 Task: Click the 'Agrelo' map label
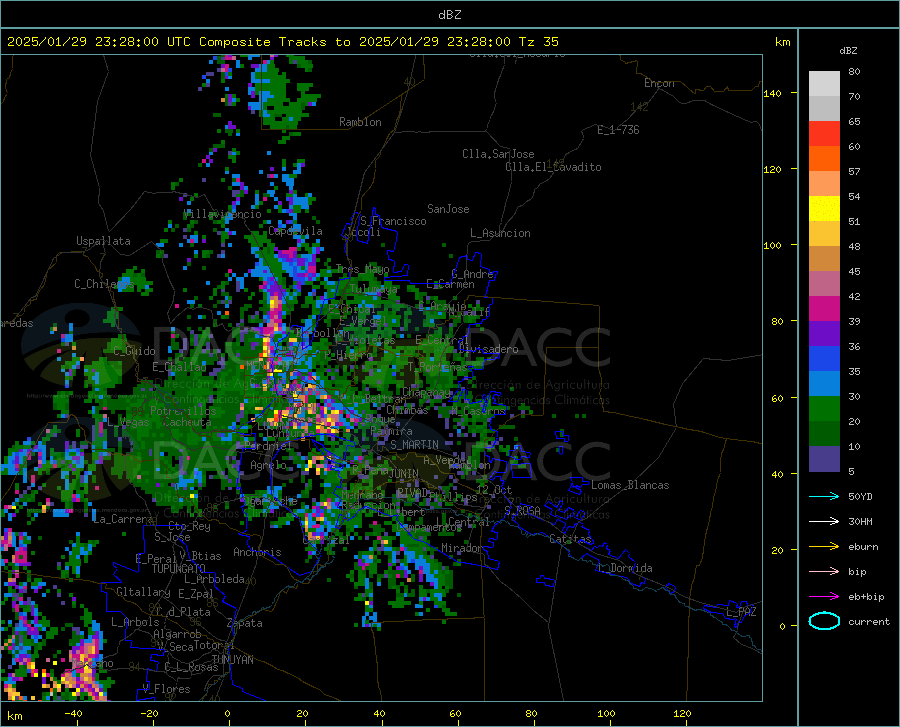268,465
